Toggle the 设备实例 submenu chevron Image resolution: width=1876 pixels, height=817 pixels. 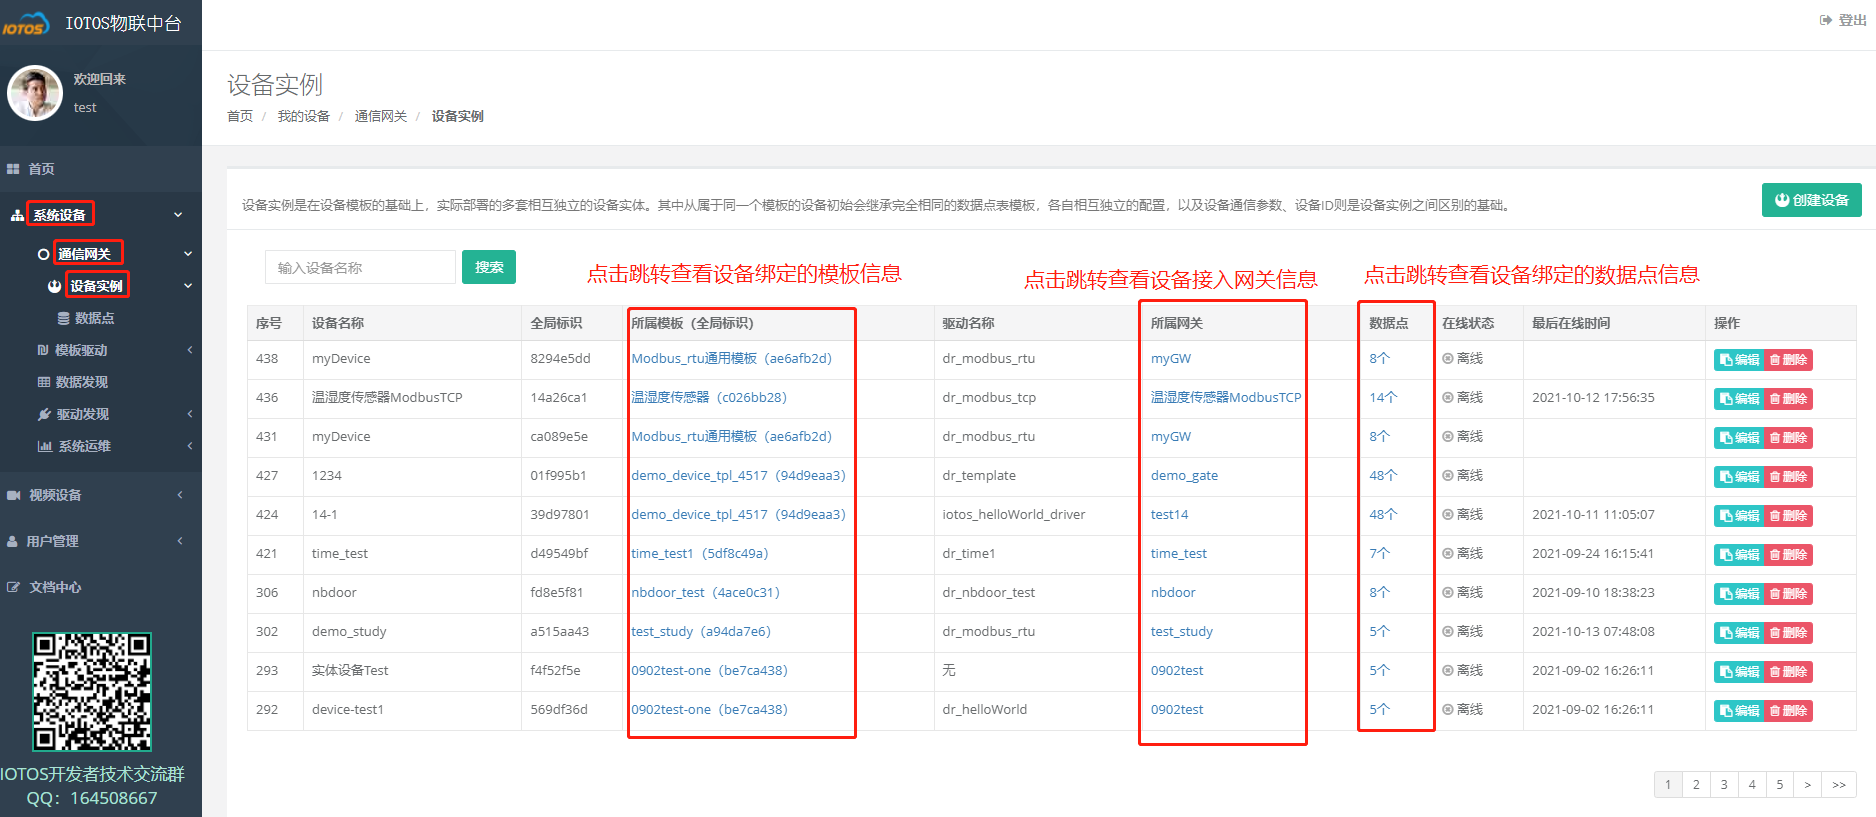[x=188, y=286]
